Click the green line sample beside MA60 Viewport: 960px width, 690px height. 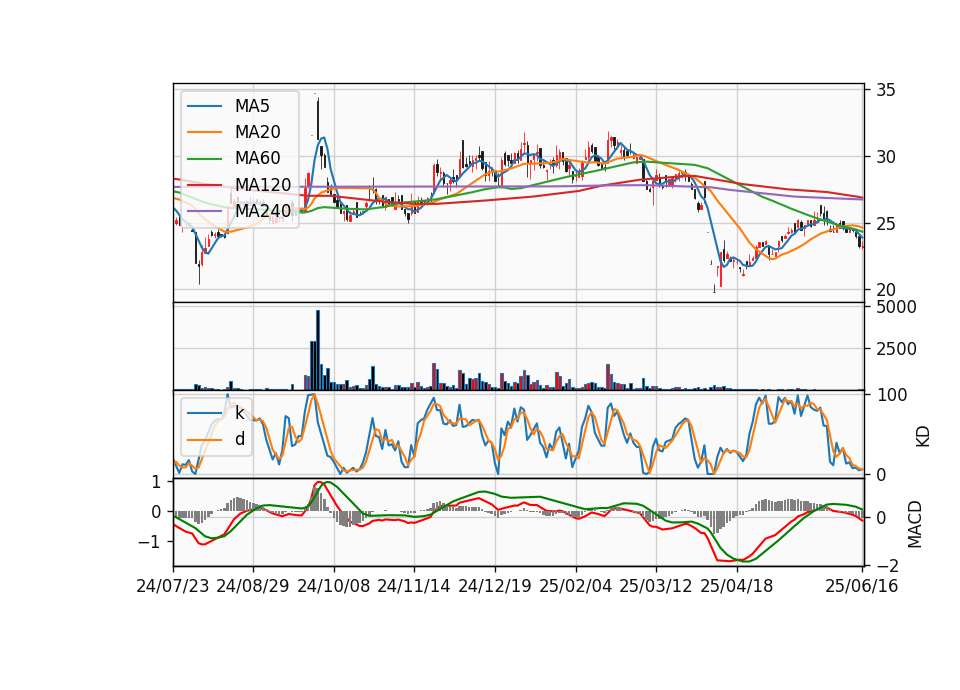pos(204,159)
